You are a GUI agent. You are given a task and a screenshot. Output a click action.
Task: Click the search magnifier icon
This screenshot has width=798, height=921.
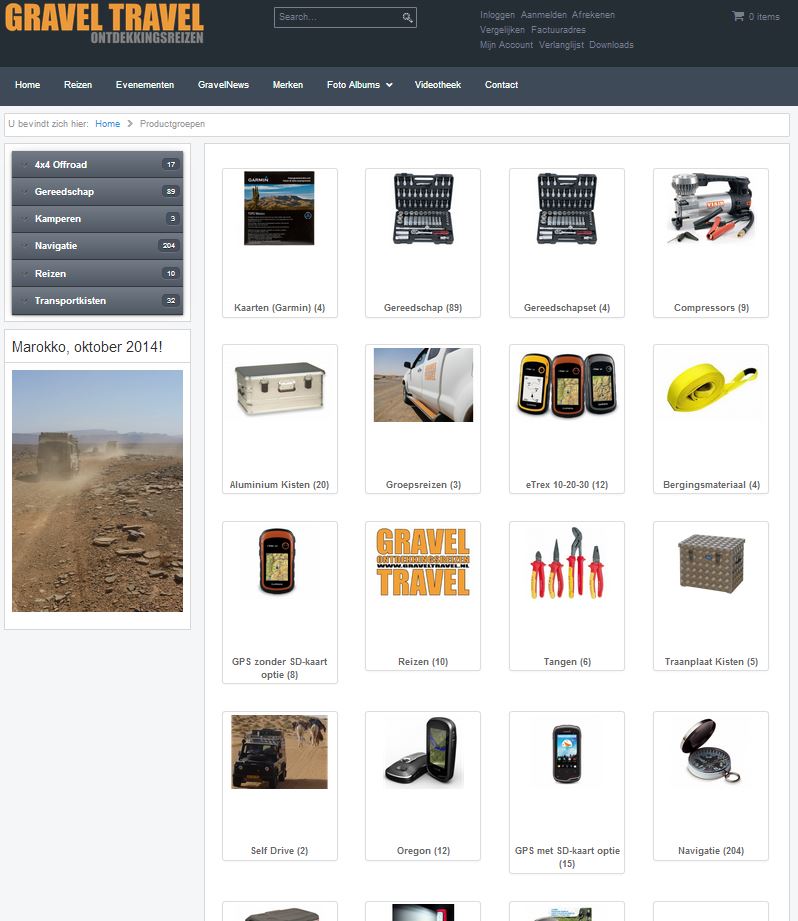[407, 18]
